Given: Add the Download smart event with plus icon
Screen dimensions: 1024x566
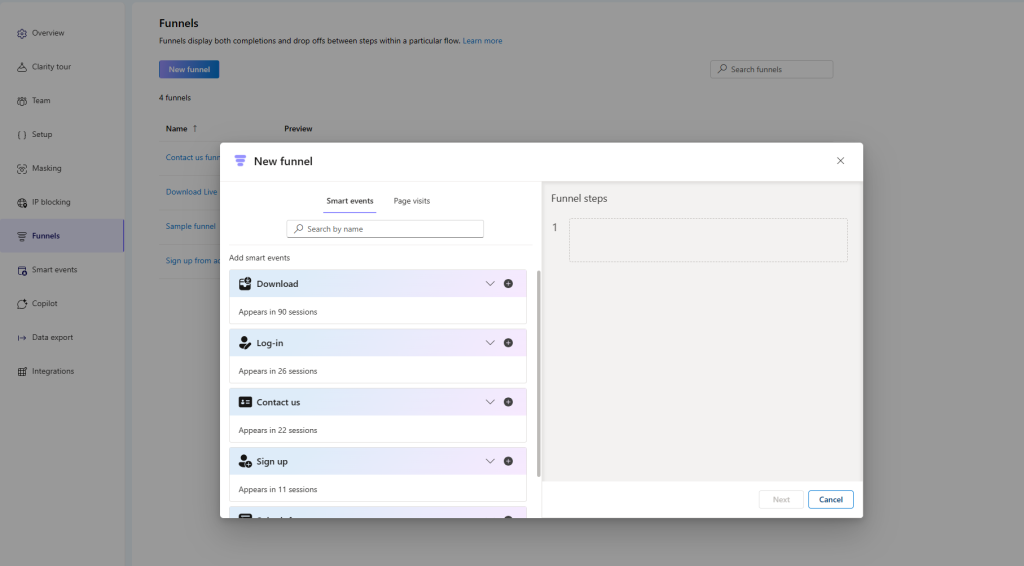Looking at the screenshot, I should pyautogui.click(x=508, y=283).
